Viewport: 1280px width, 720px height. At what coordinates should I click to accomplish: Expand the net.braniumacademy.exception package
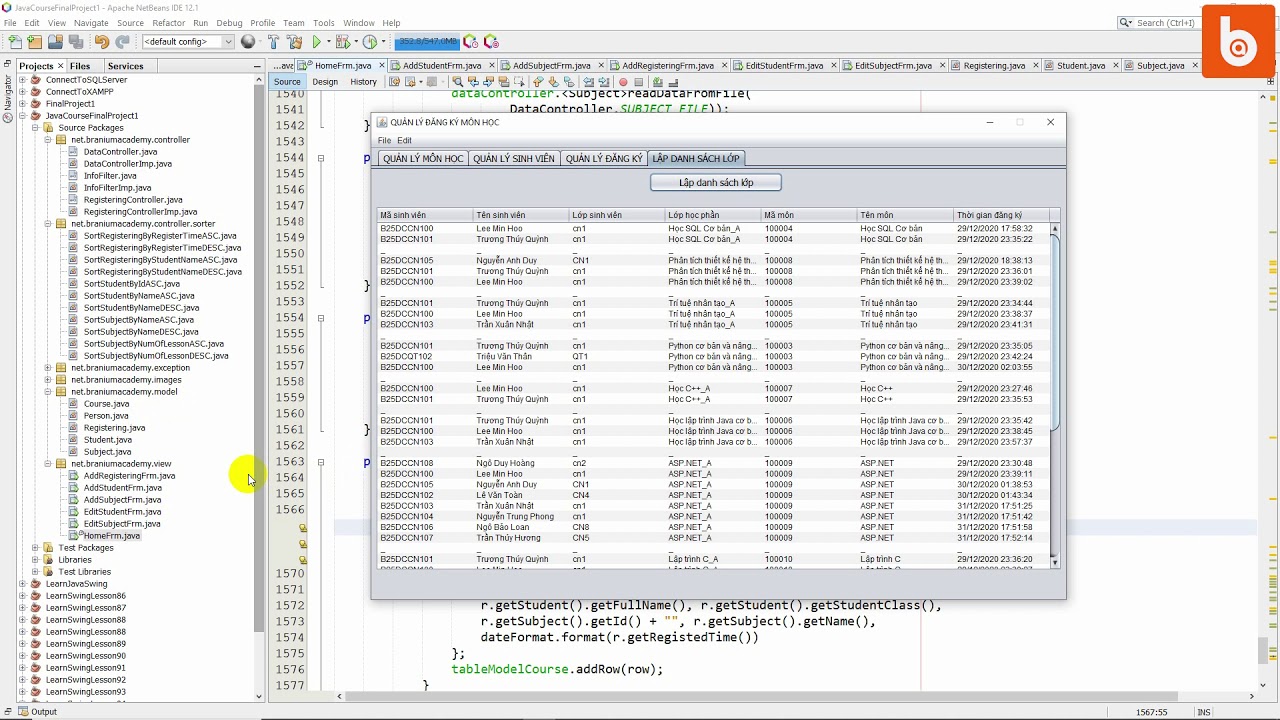48,368
